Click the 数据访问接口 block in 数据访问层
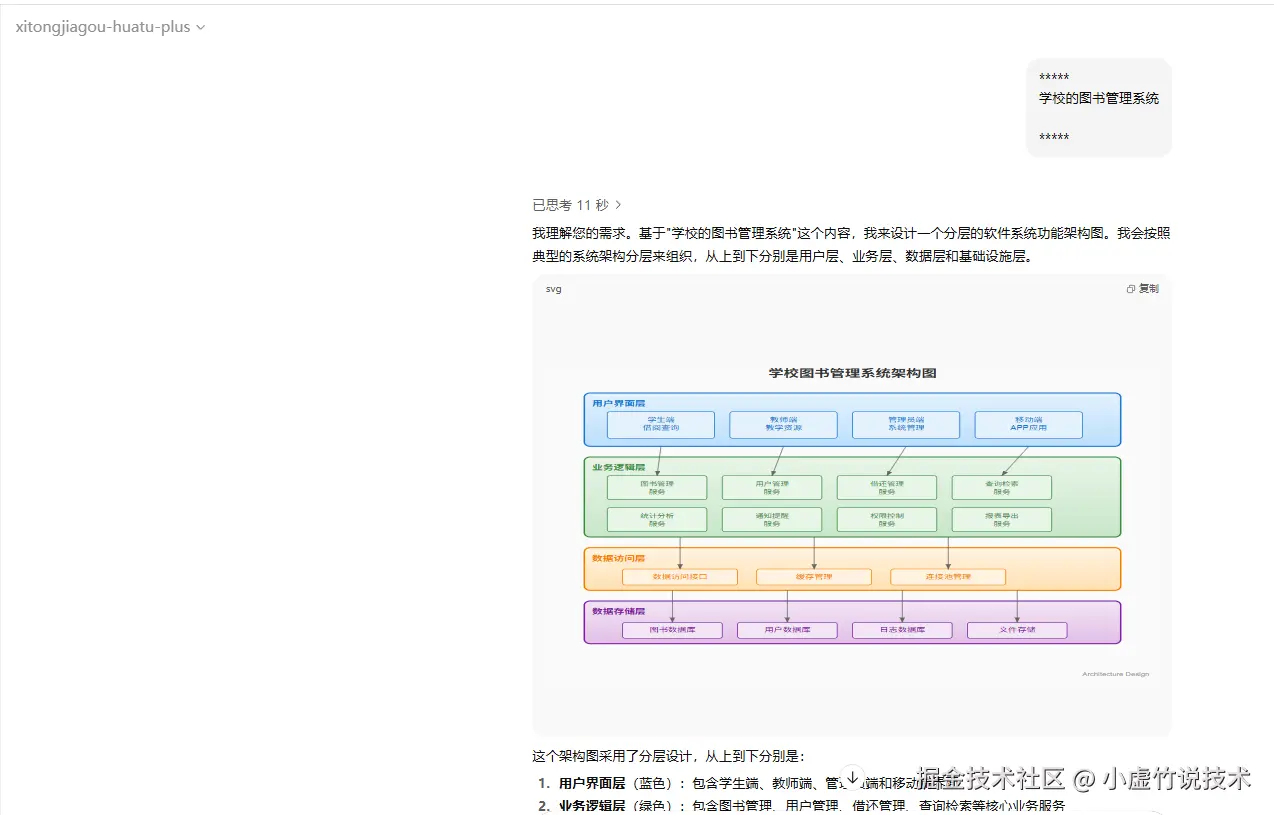 [x=679, y=577]
